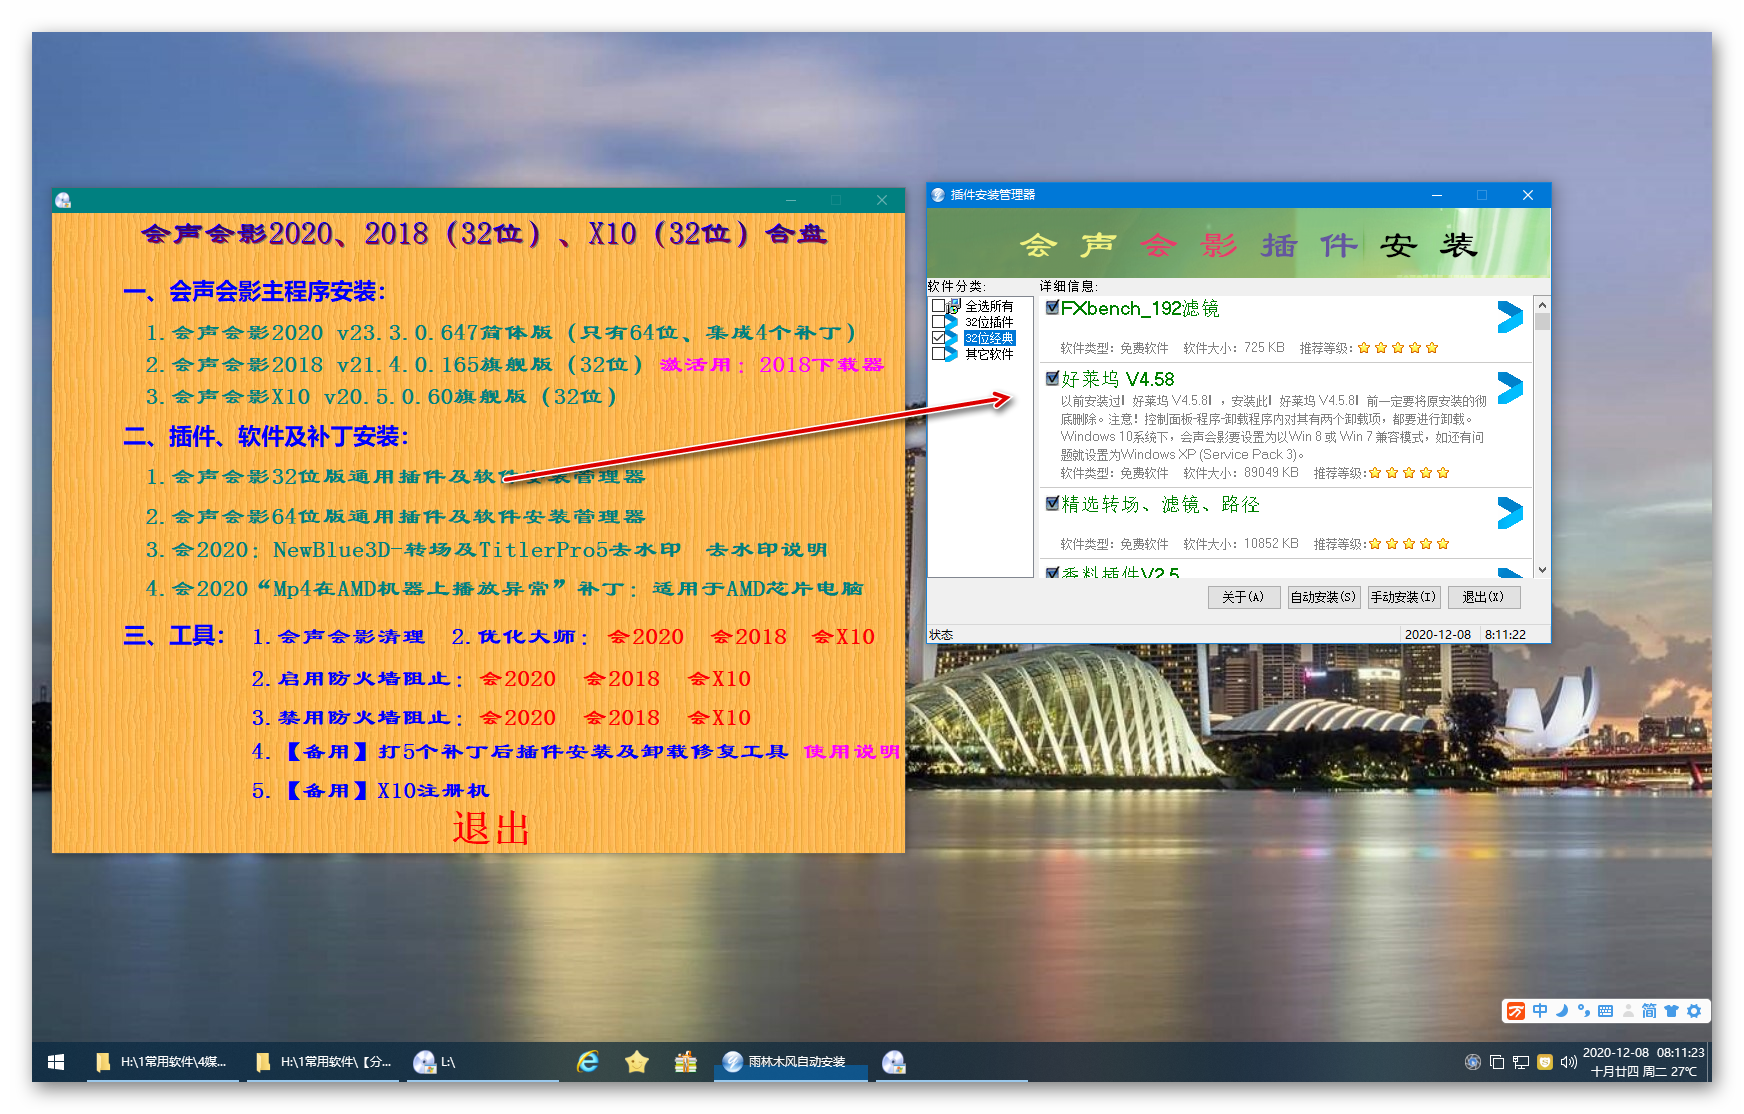Click the 会声会影清理 tool link
Screen dimensions: 1744x1114
click(338, 637)
